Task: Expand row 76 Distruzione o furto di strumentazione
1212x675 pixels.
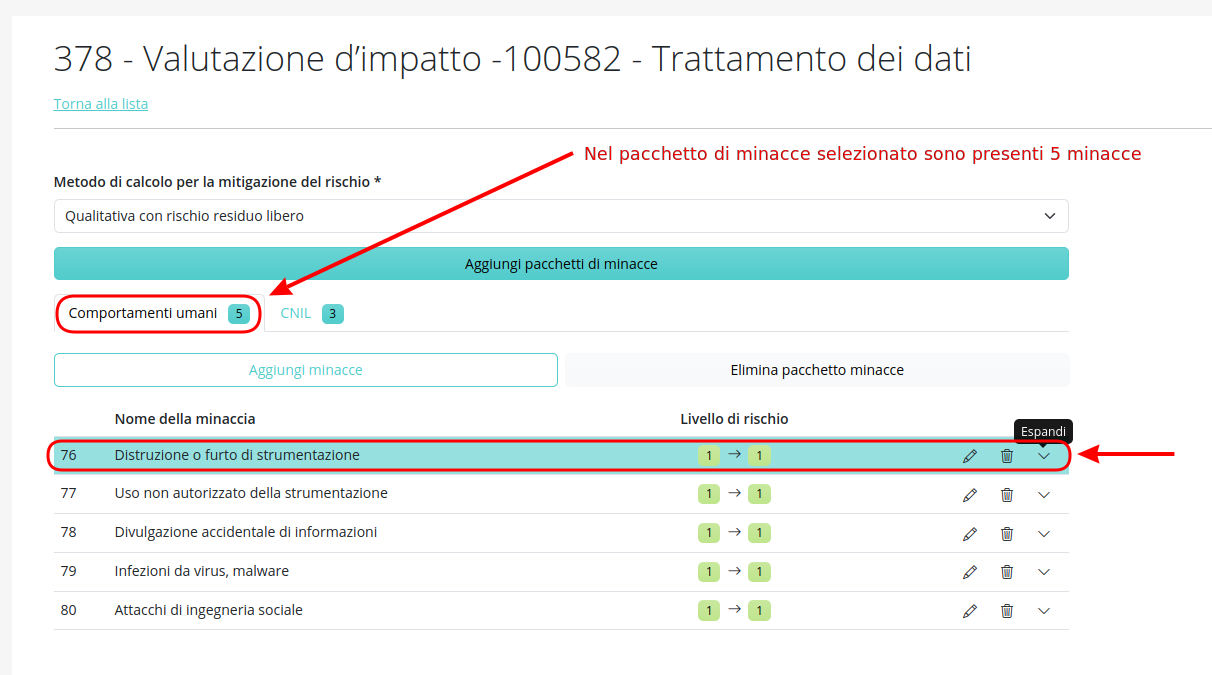Action: point(1044,456)
